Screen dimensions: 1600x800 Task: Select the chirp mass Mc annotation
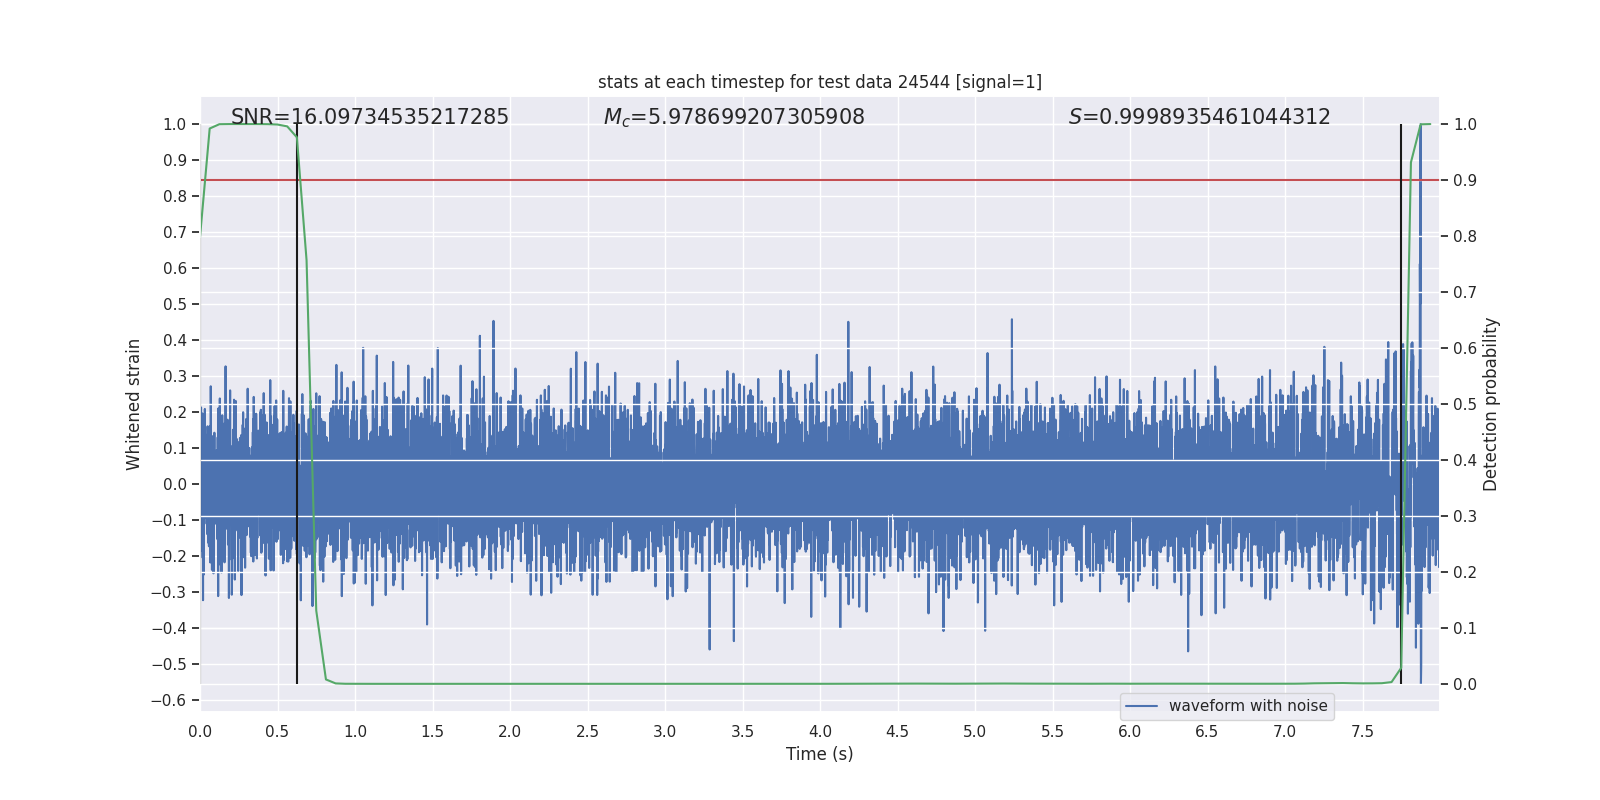click(733, 117)
